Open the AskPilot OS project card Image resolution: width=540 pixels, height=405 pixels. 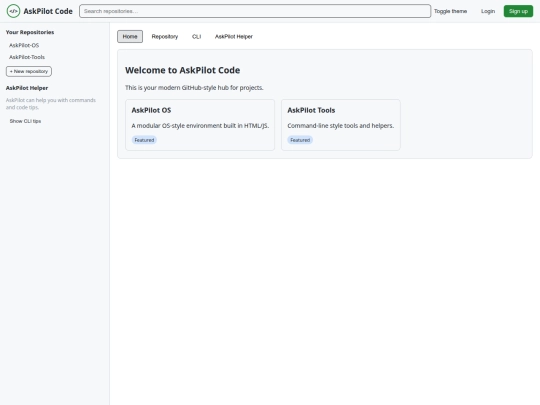tap(200, 125)
